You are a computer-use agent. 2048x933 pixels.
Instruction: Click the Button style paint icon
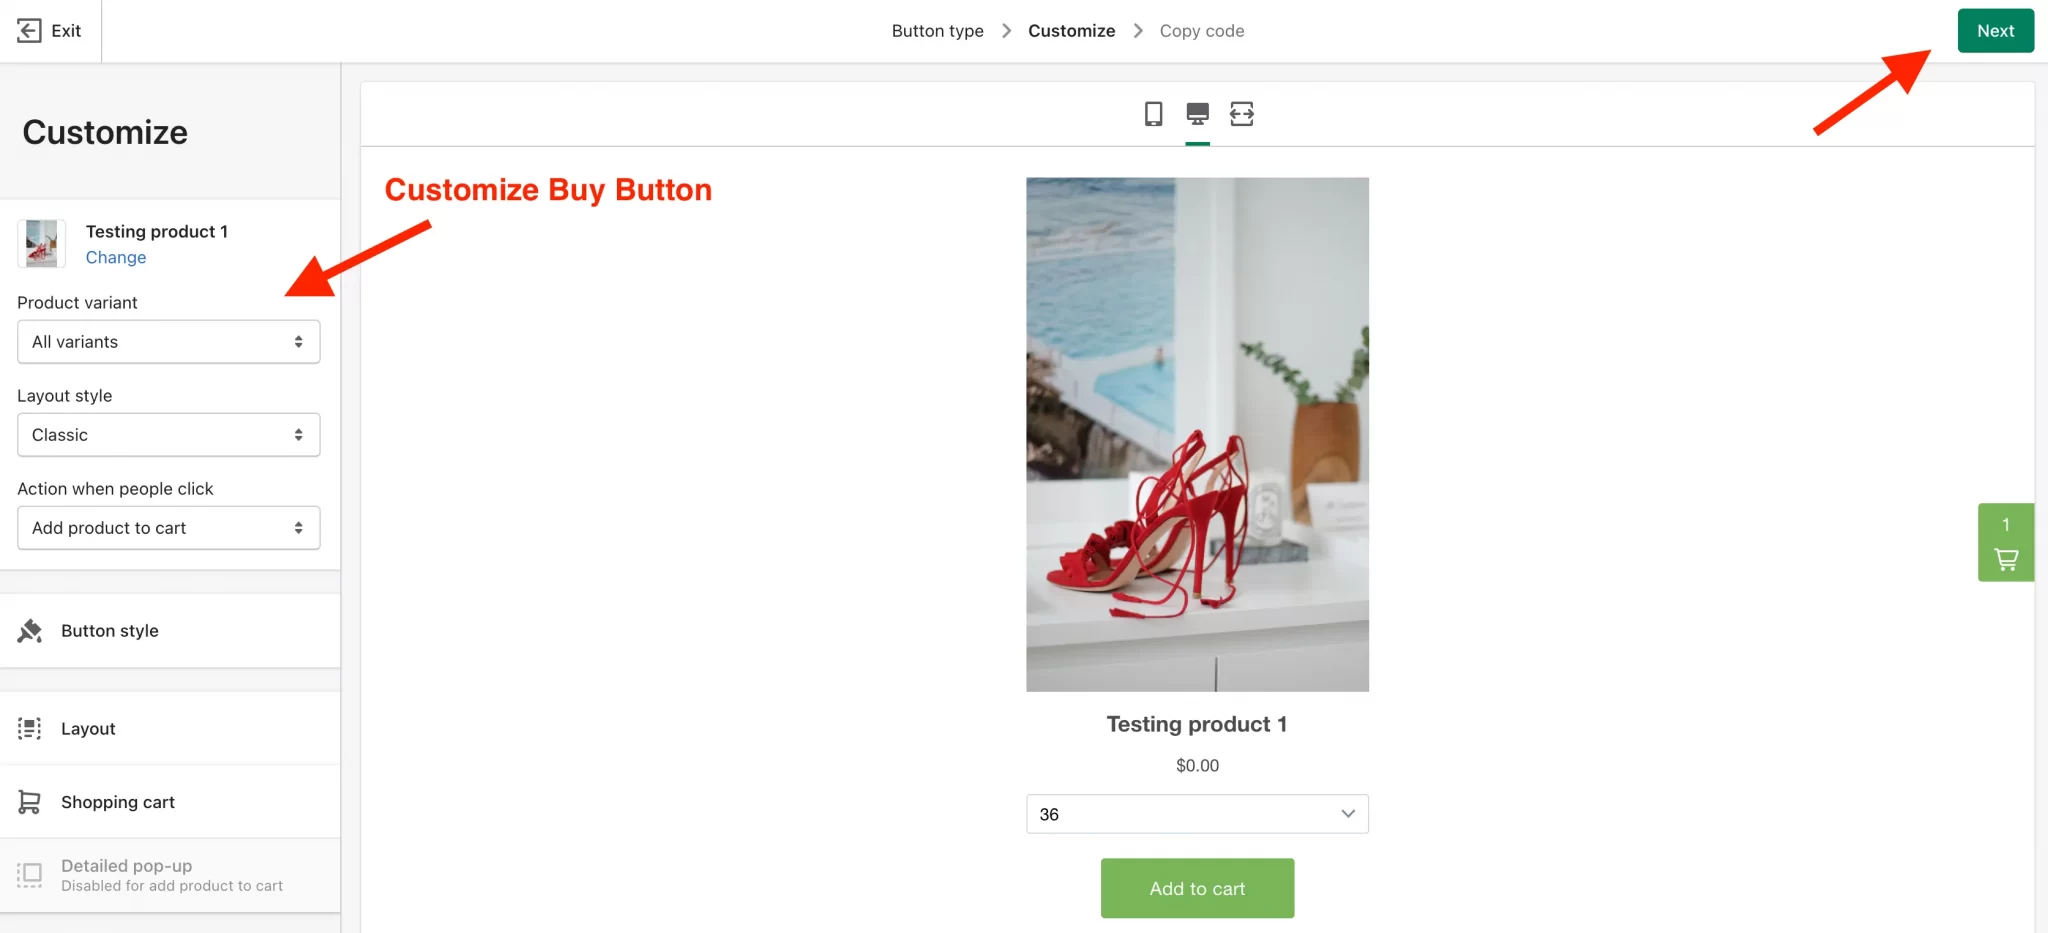point(30,631)
